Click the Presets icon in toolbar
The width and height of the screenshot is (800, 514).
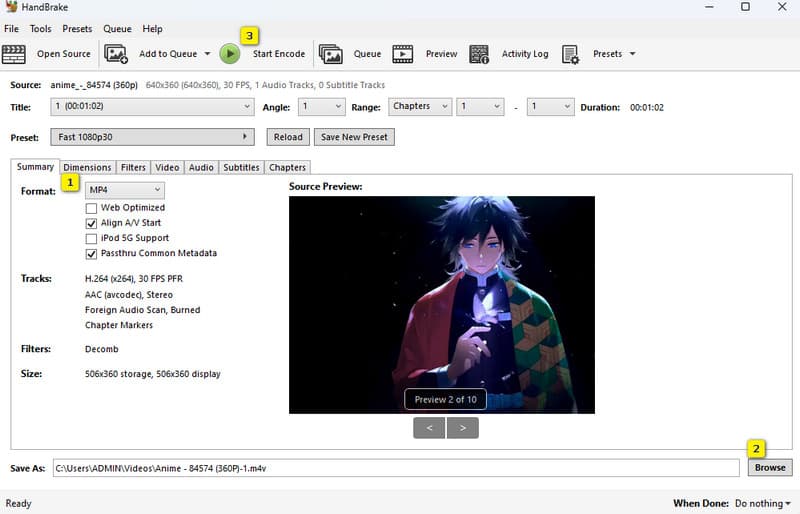[x=571, y=54]
